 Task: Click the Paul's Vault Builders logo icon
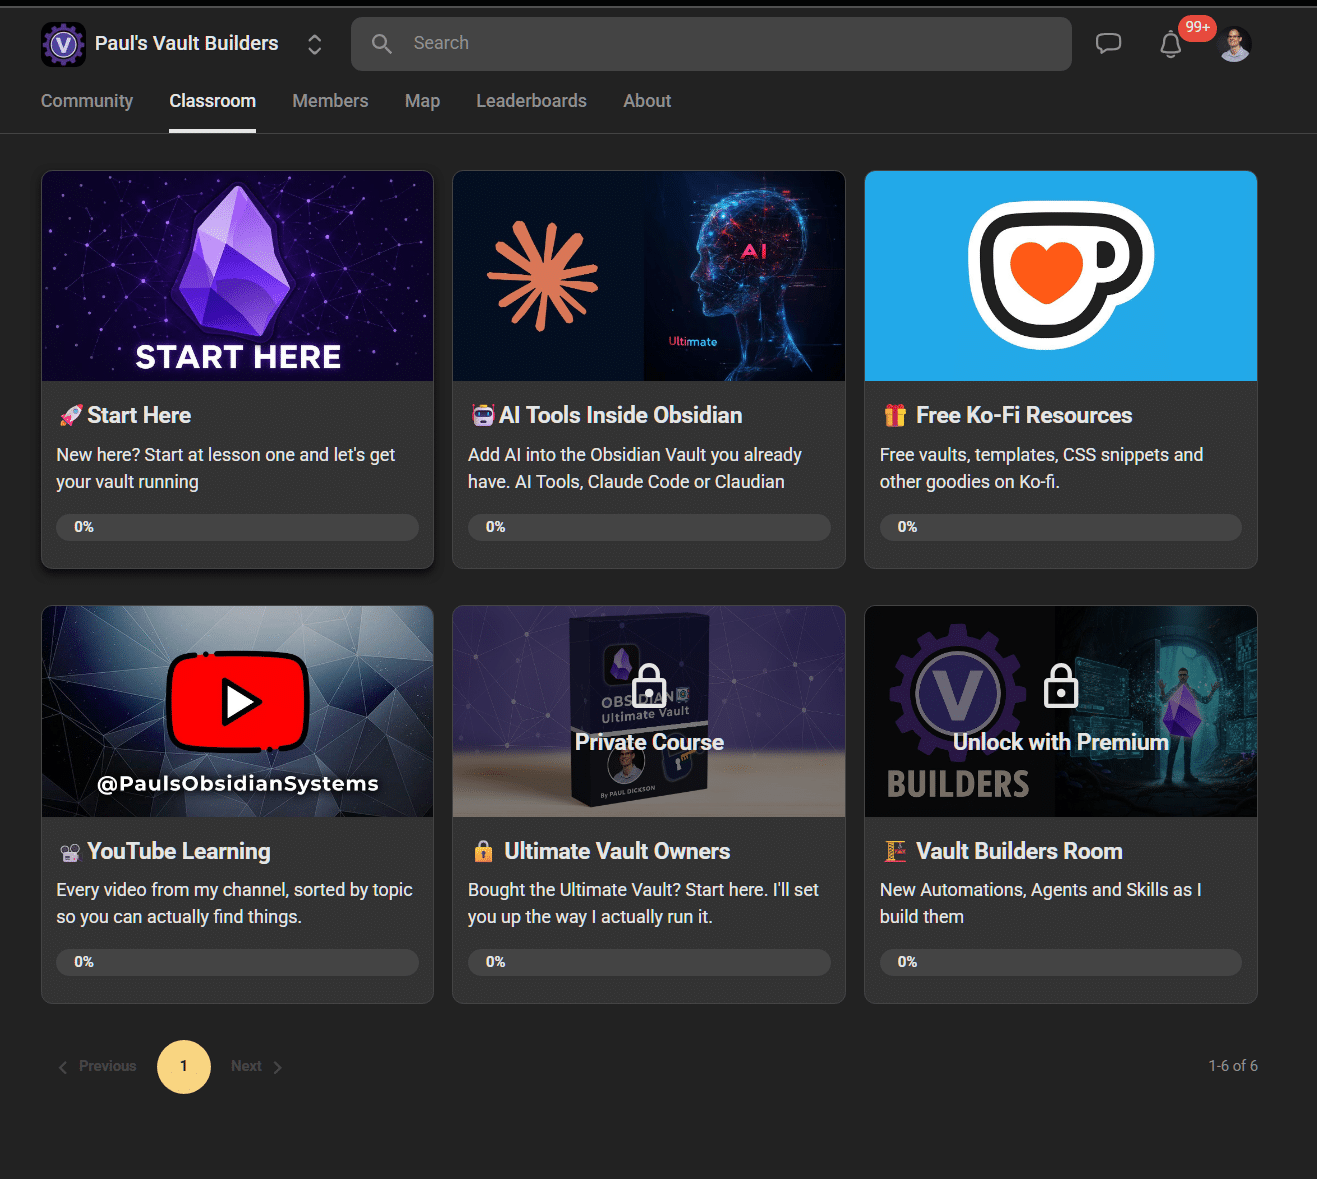tap(63, 44)
